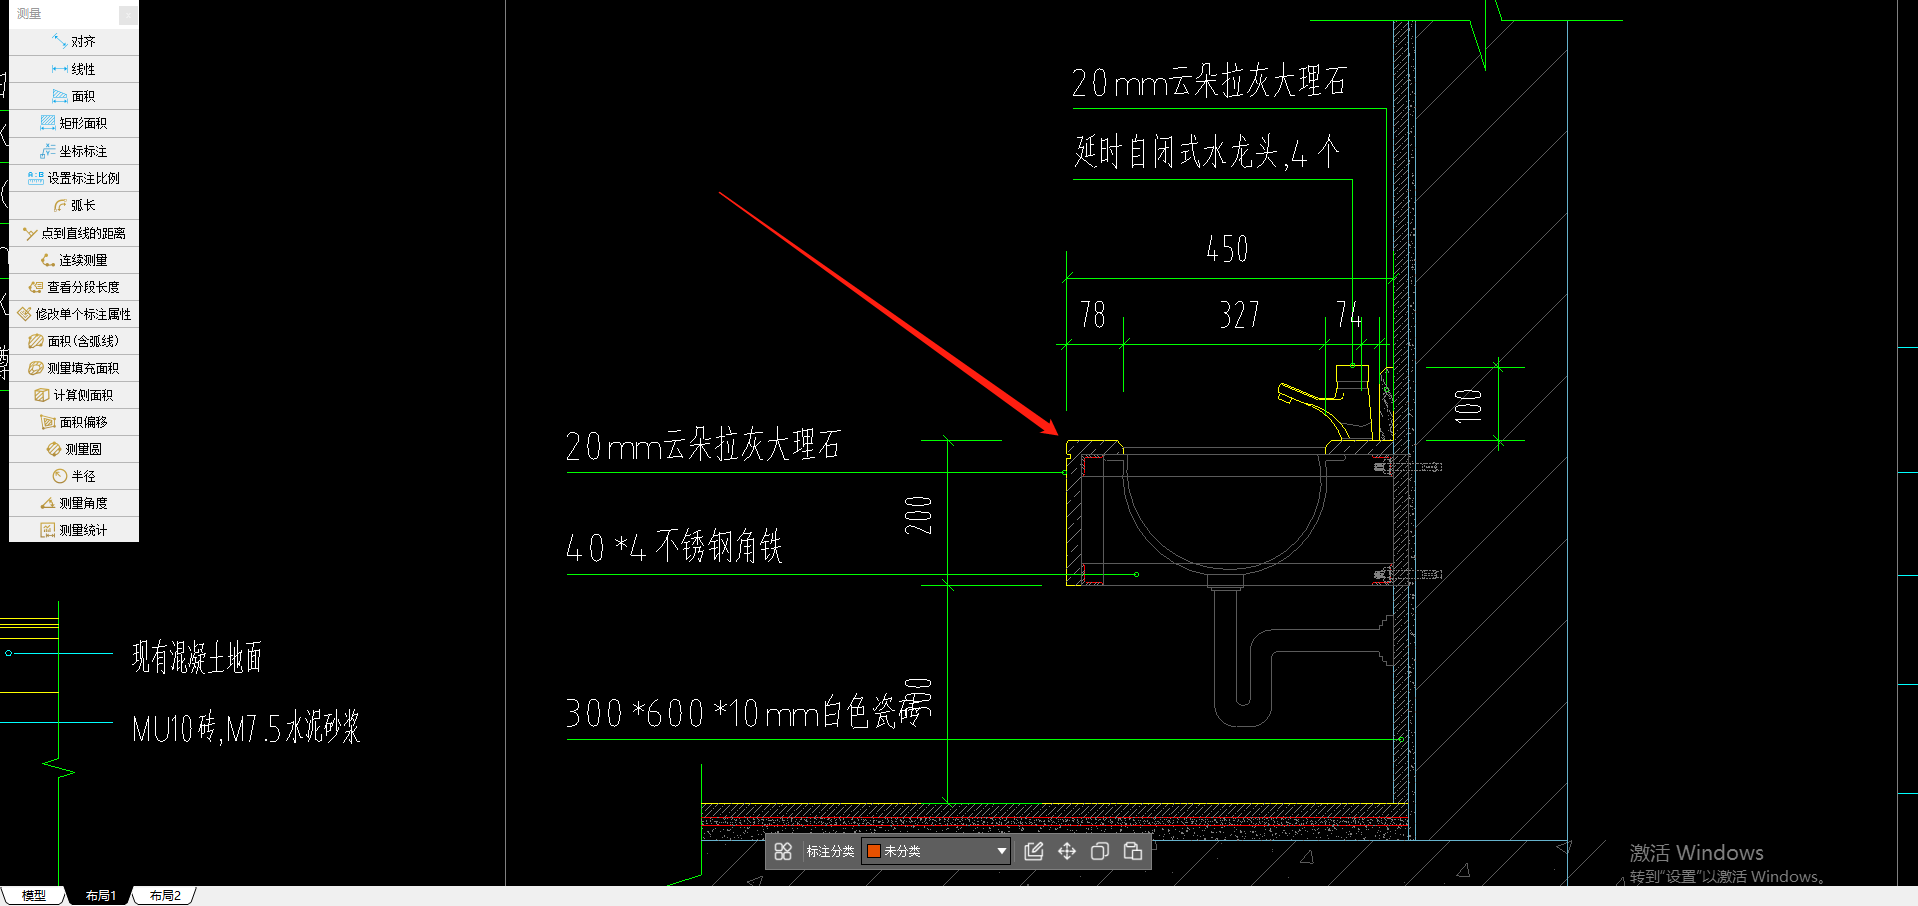Open 设置标注比例 annotation scale setting

[x=74, y=178]
